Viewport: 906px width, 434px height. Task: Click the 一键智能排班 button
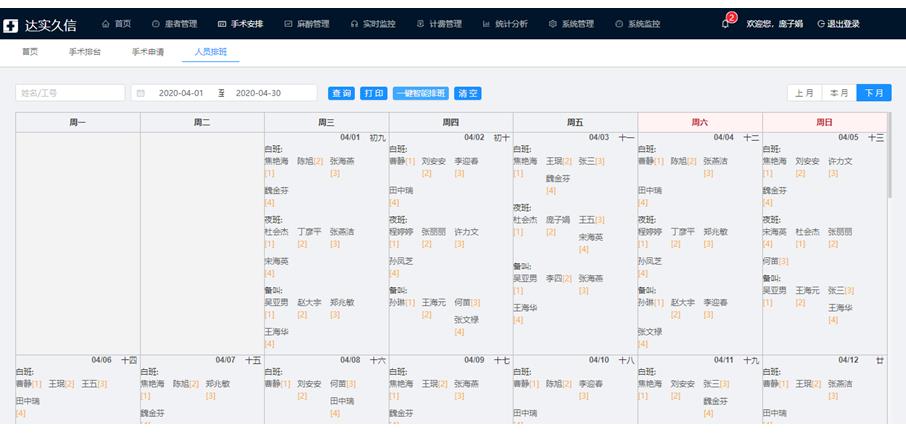pyautogui.click(x=420, y=93)
